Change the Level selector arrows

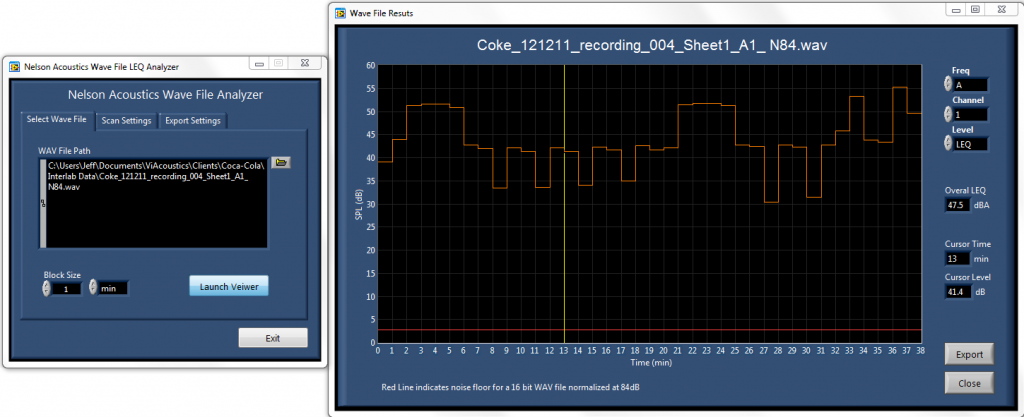948,144
